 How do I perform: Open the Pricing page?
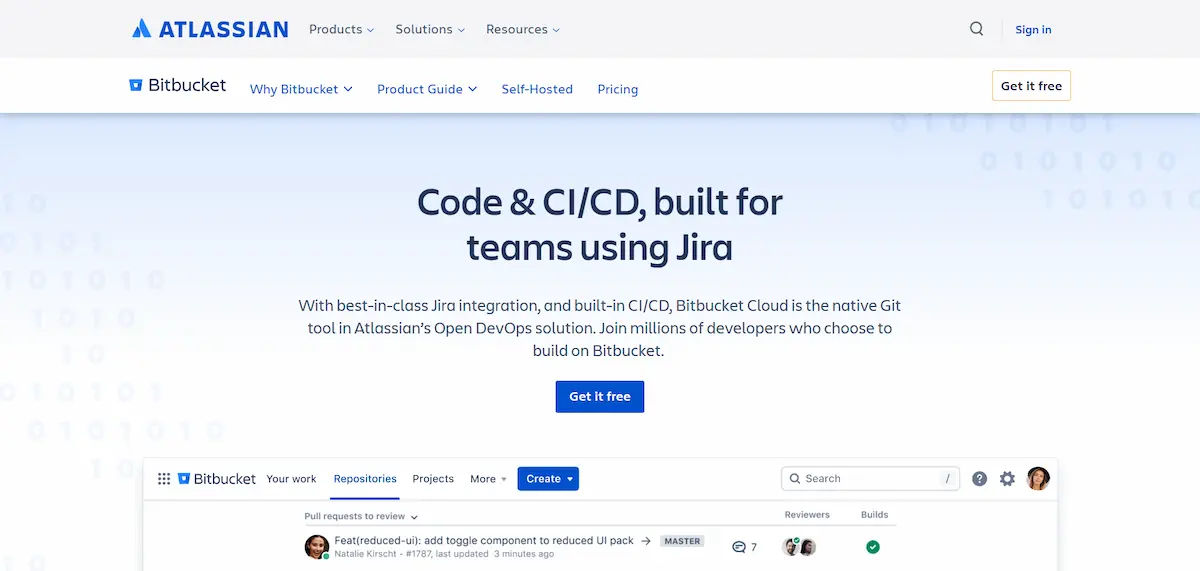[x=618, y=89]
